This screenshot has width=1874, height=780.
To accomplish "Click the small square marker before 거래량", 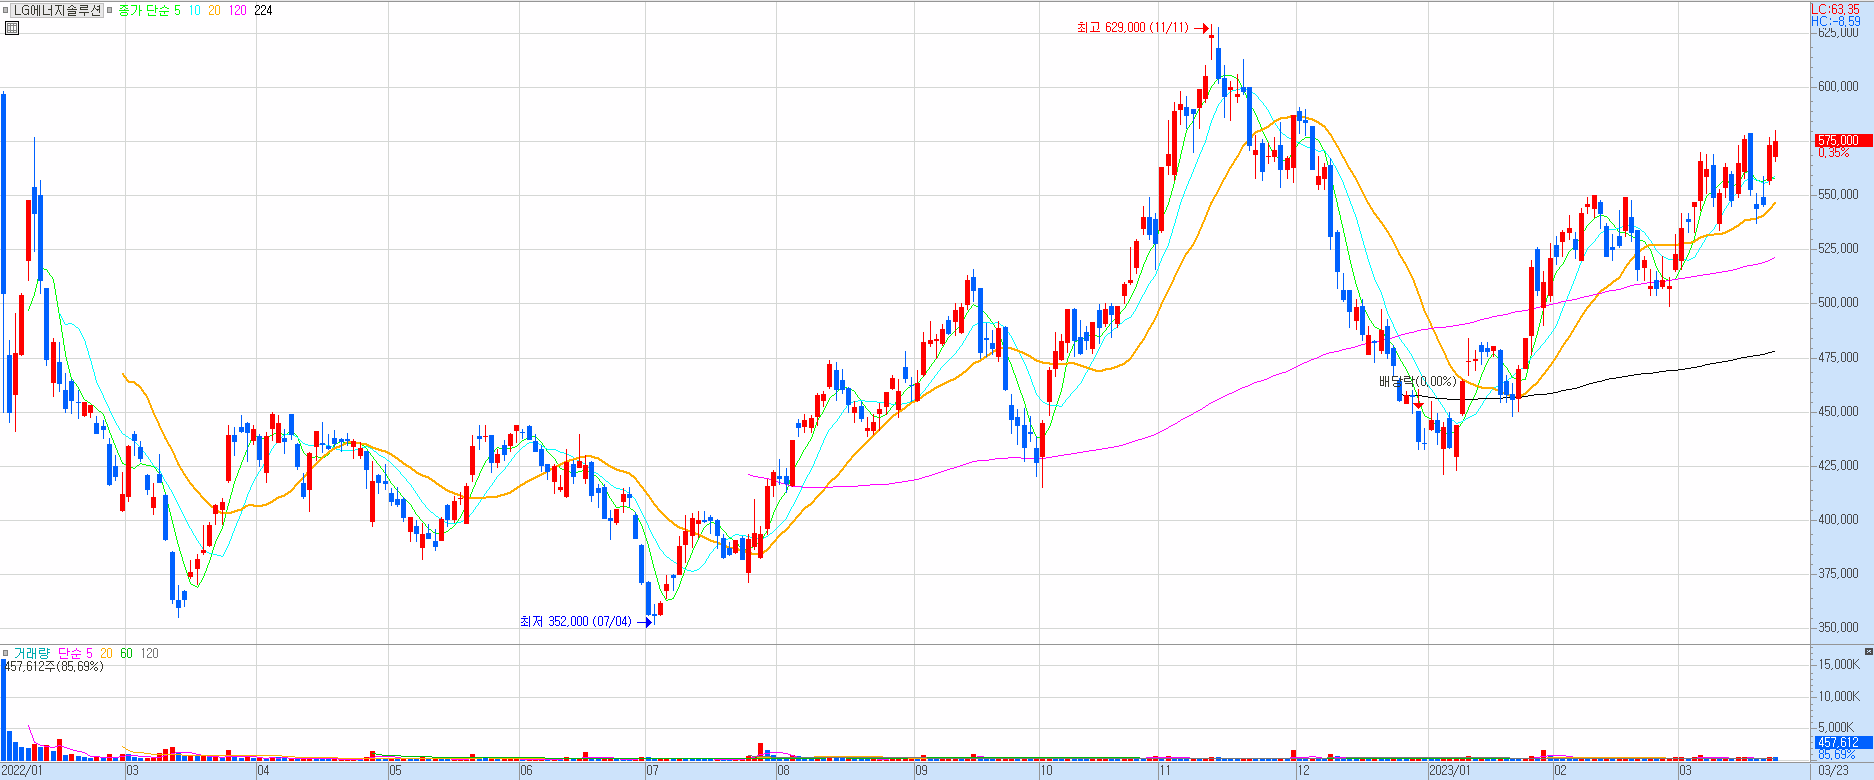I will tap(6, 653).
